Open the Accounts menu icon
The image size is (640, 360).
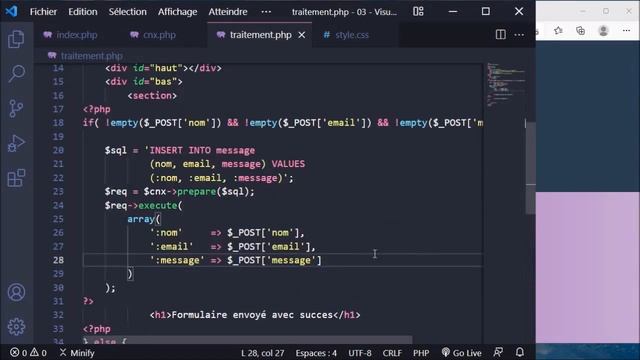tap(16, 292)
